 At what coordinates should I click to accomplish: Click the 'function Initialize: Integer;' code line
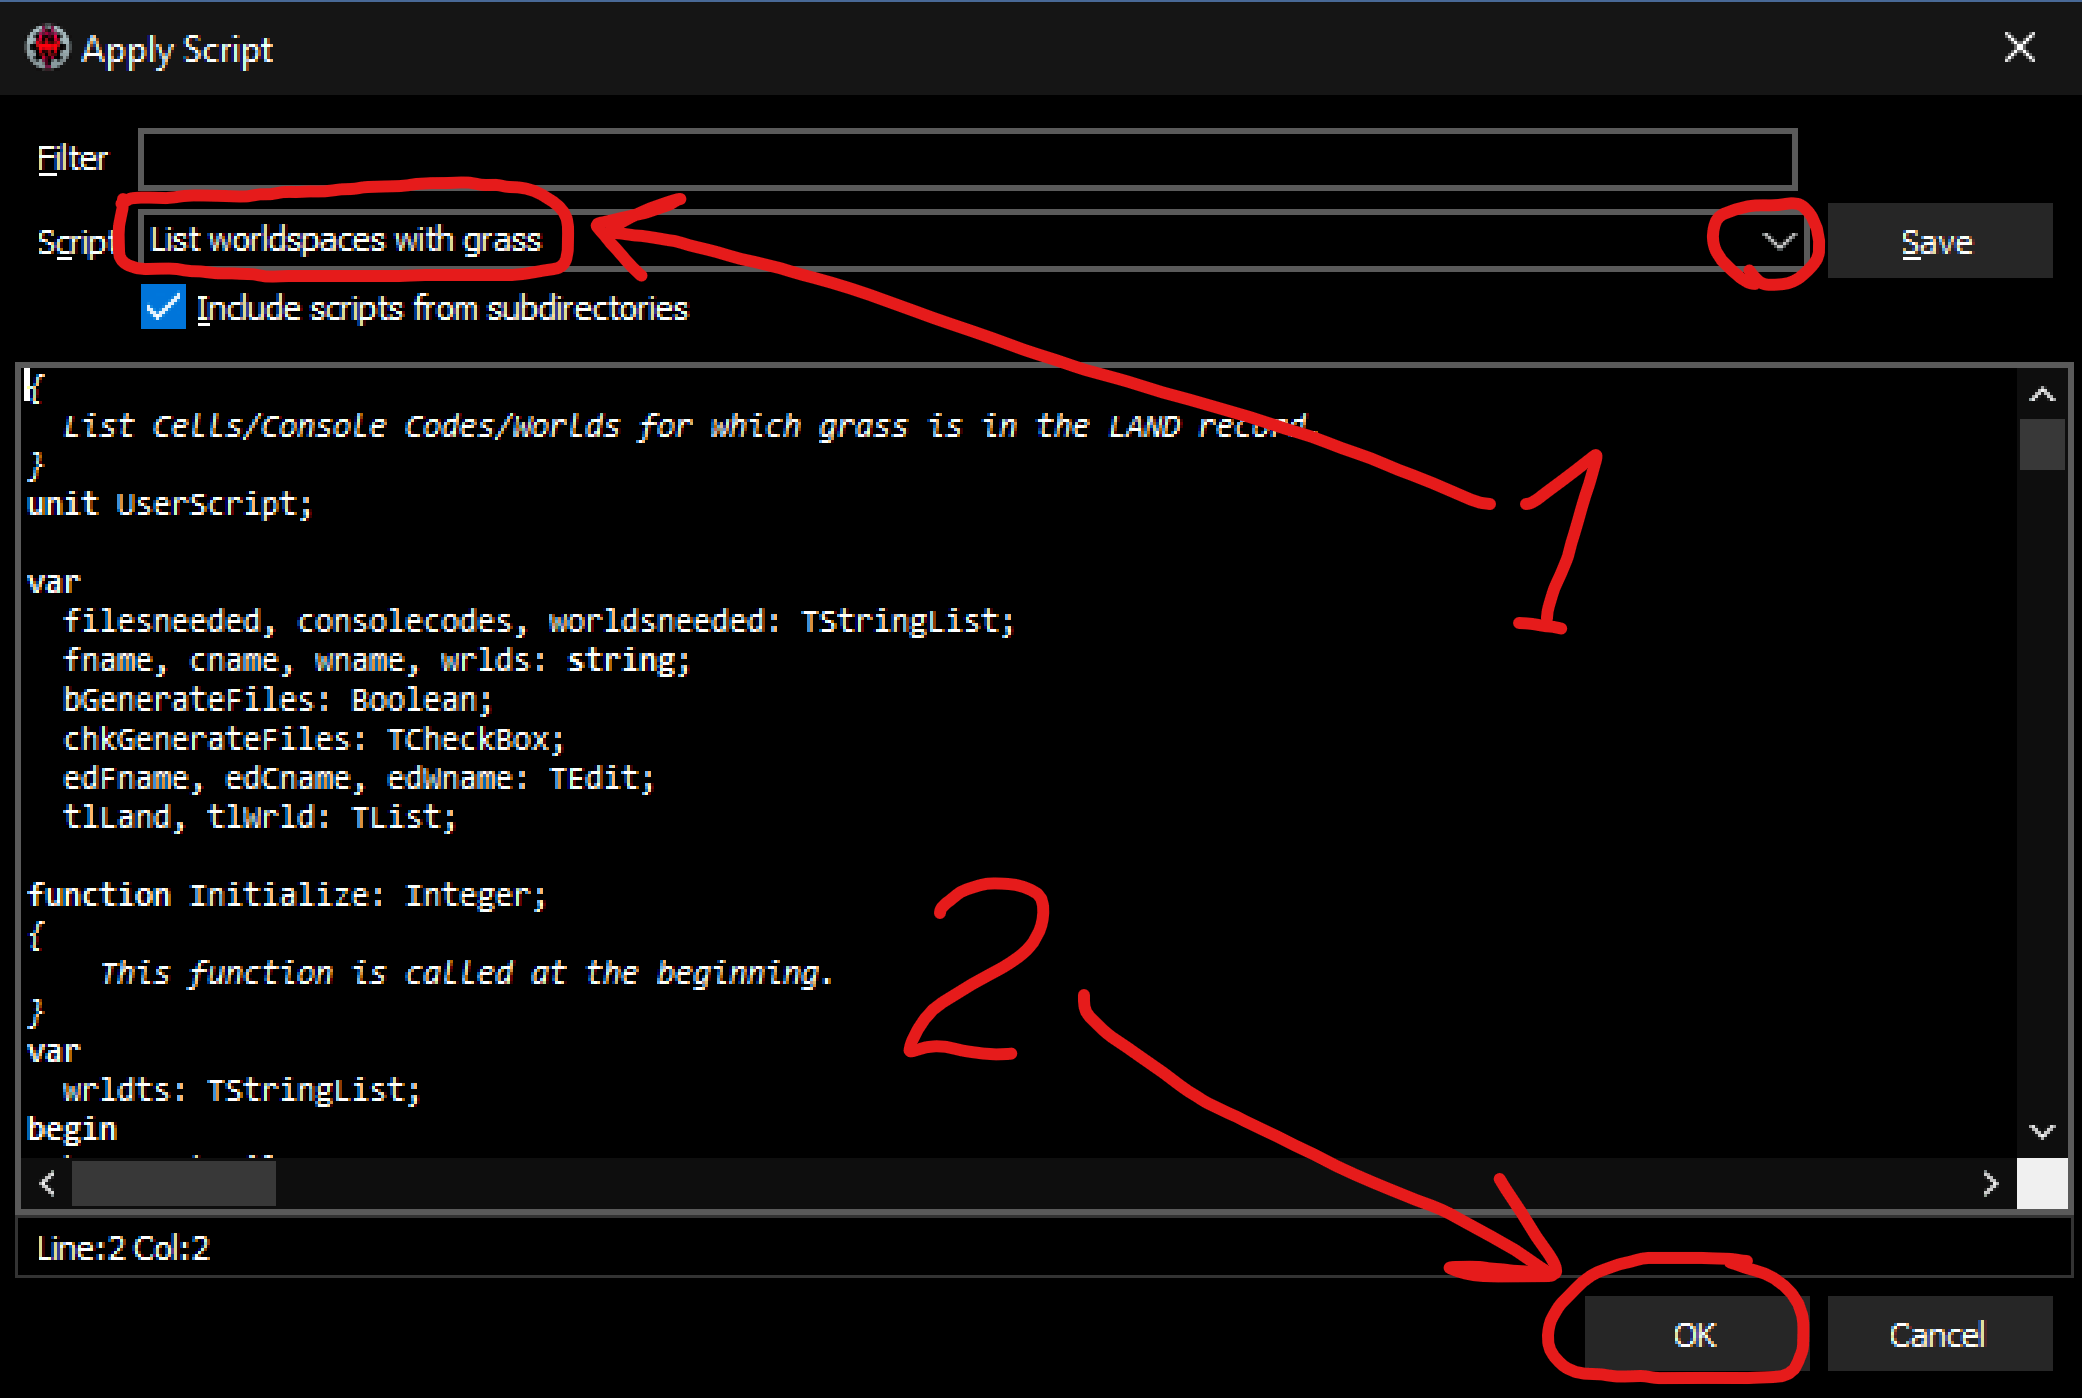tap(286, 895)
